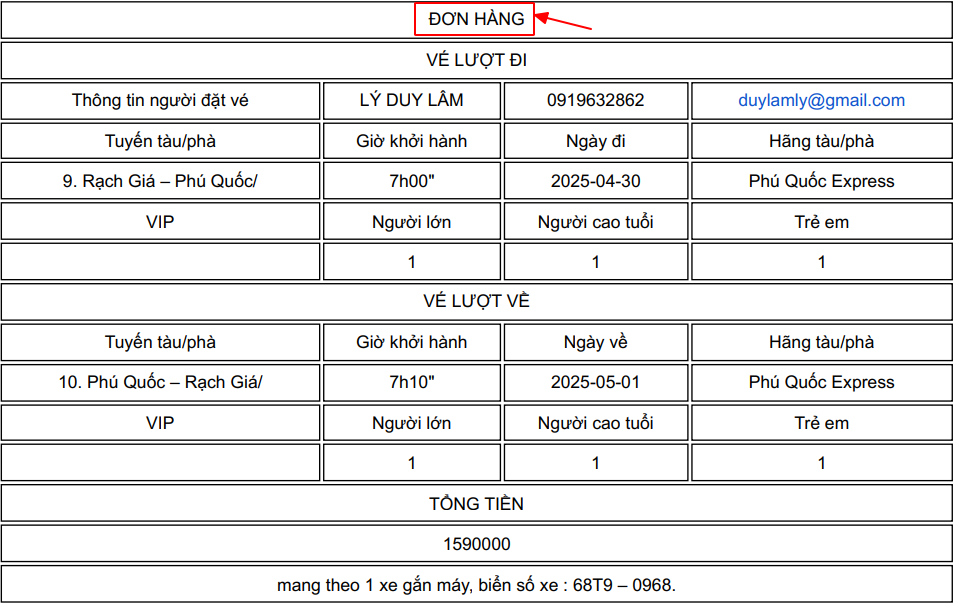Click Hãng tàu/phà header in the Ngày đi row
Screen dimensions: 954x604
tap(821, 141)
